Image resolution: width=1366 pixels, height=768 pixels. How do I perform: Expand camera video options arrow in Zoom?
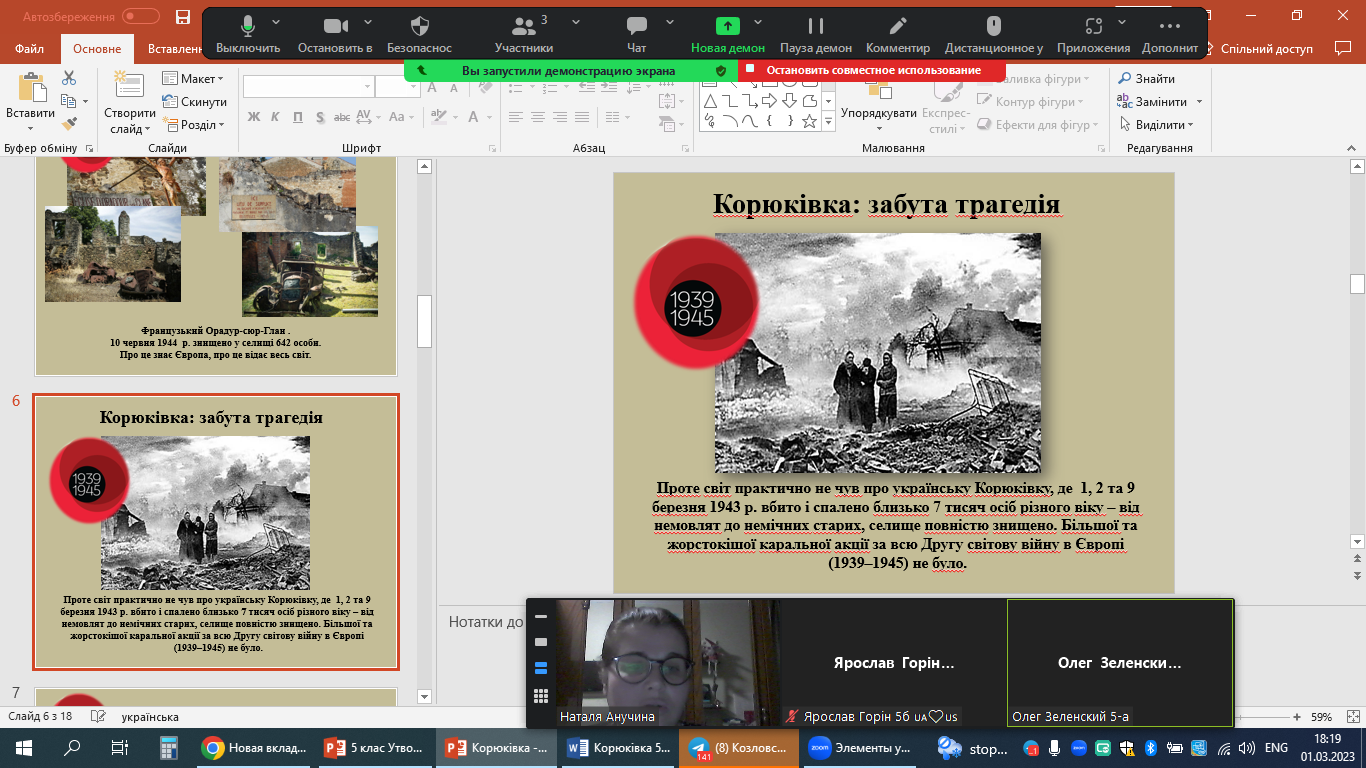[368, 22]
